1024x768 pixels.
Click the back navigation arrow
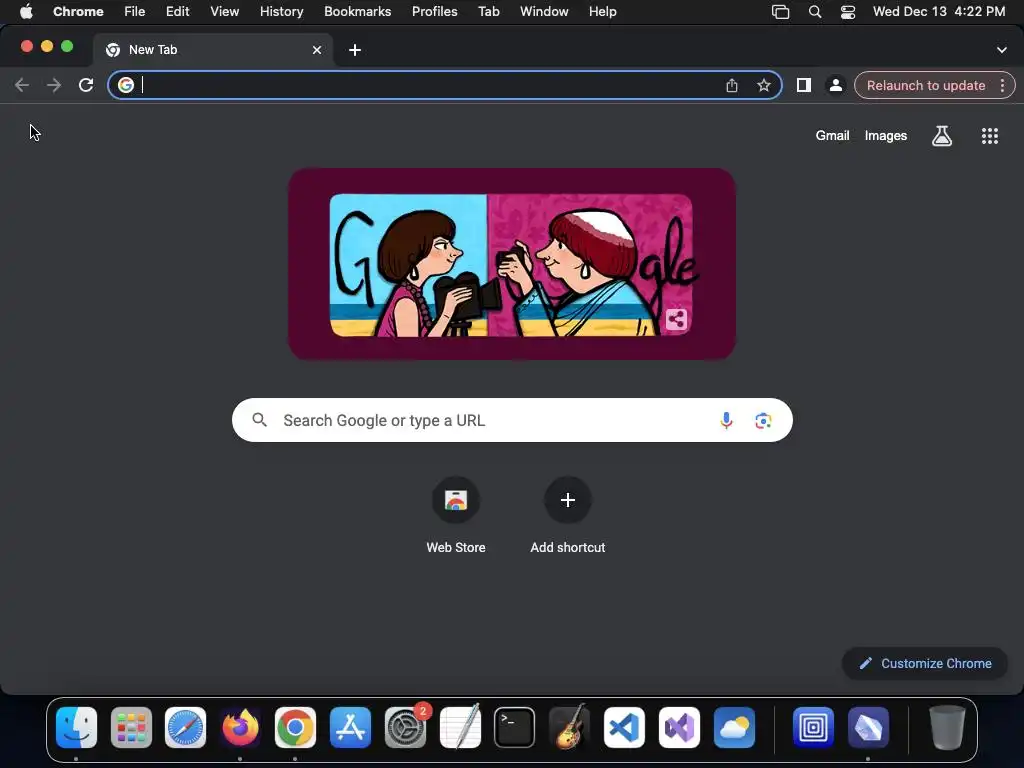coord(22,86)
